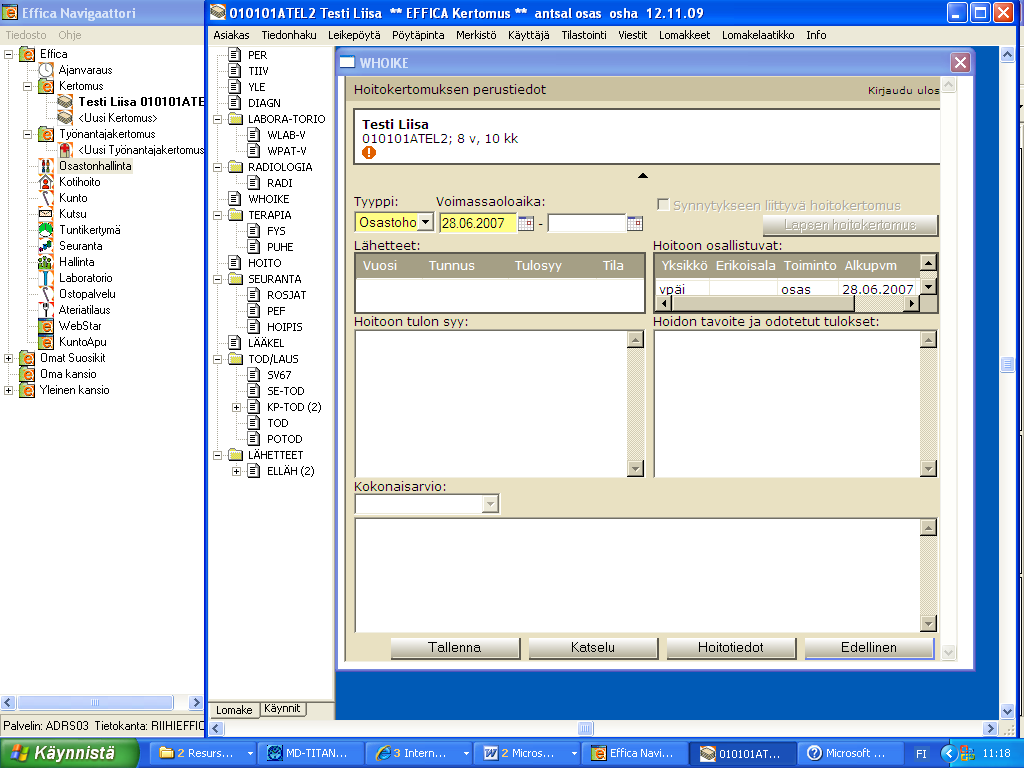1024x768 pixels.
Task: Open the Ostopalvelu icon
Action: (x=46, y=294)
